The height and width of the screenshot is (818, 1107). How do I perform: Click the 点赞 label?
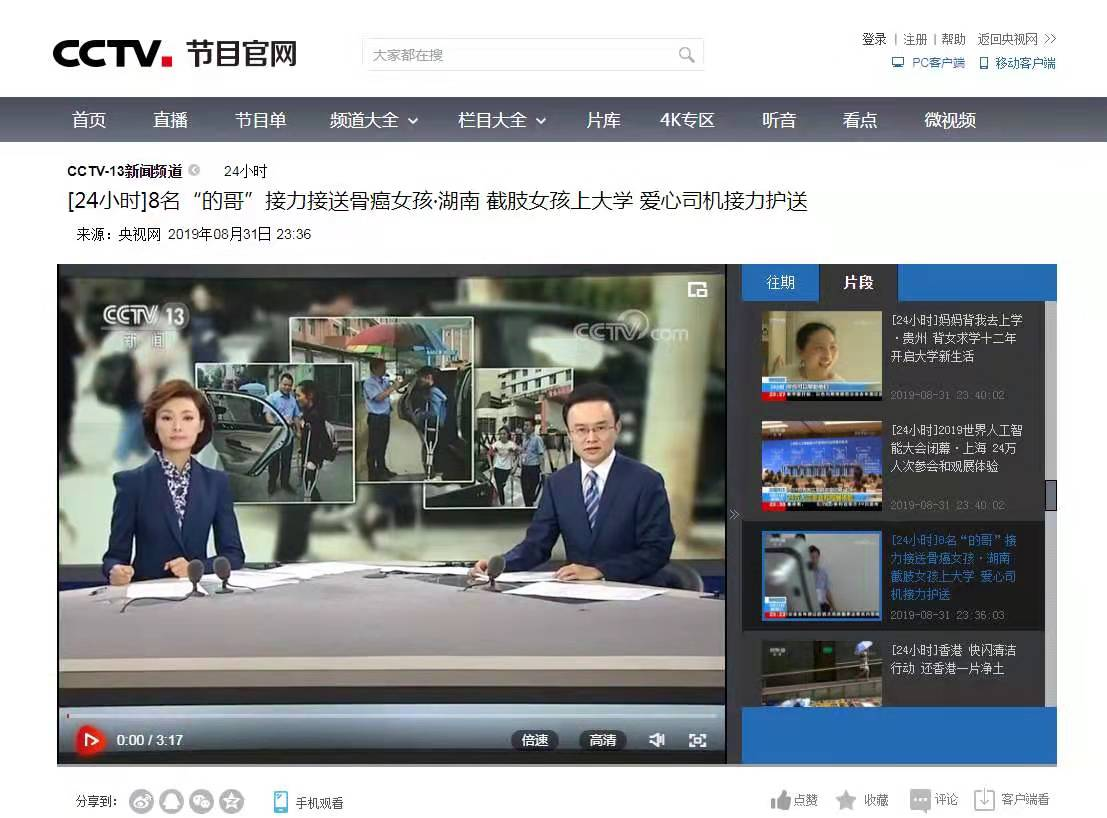point(806,800)
